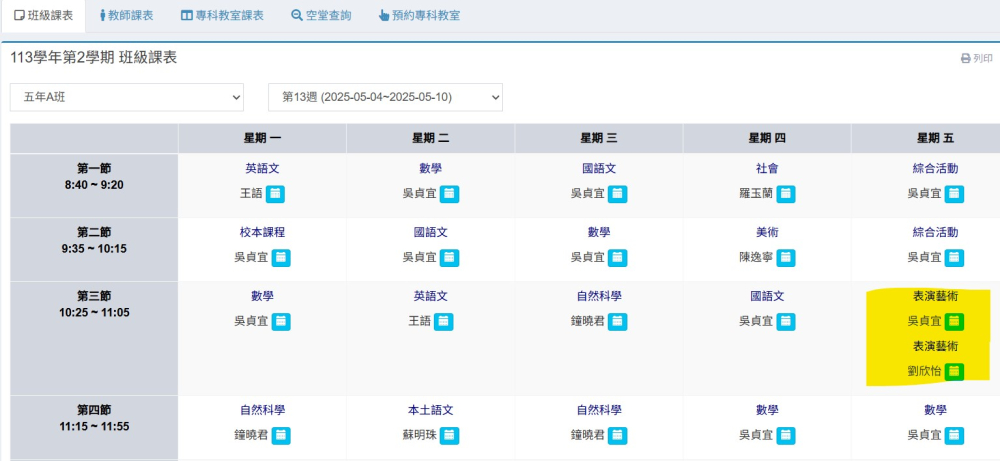Expand the 五年A班 class dropdown
This screenshot has height=461, width=1000.
coord(126,98)
